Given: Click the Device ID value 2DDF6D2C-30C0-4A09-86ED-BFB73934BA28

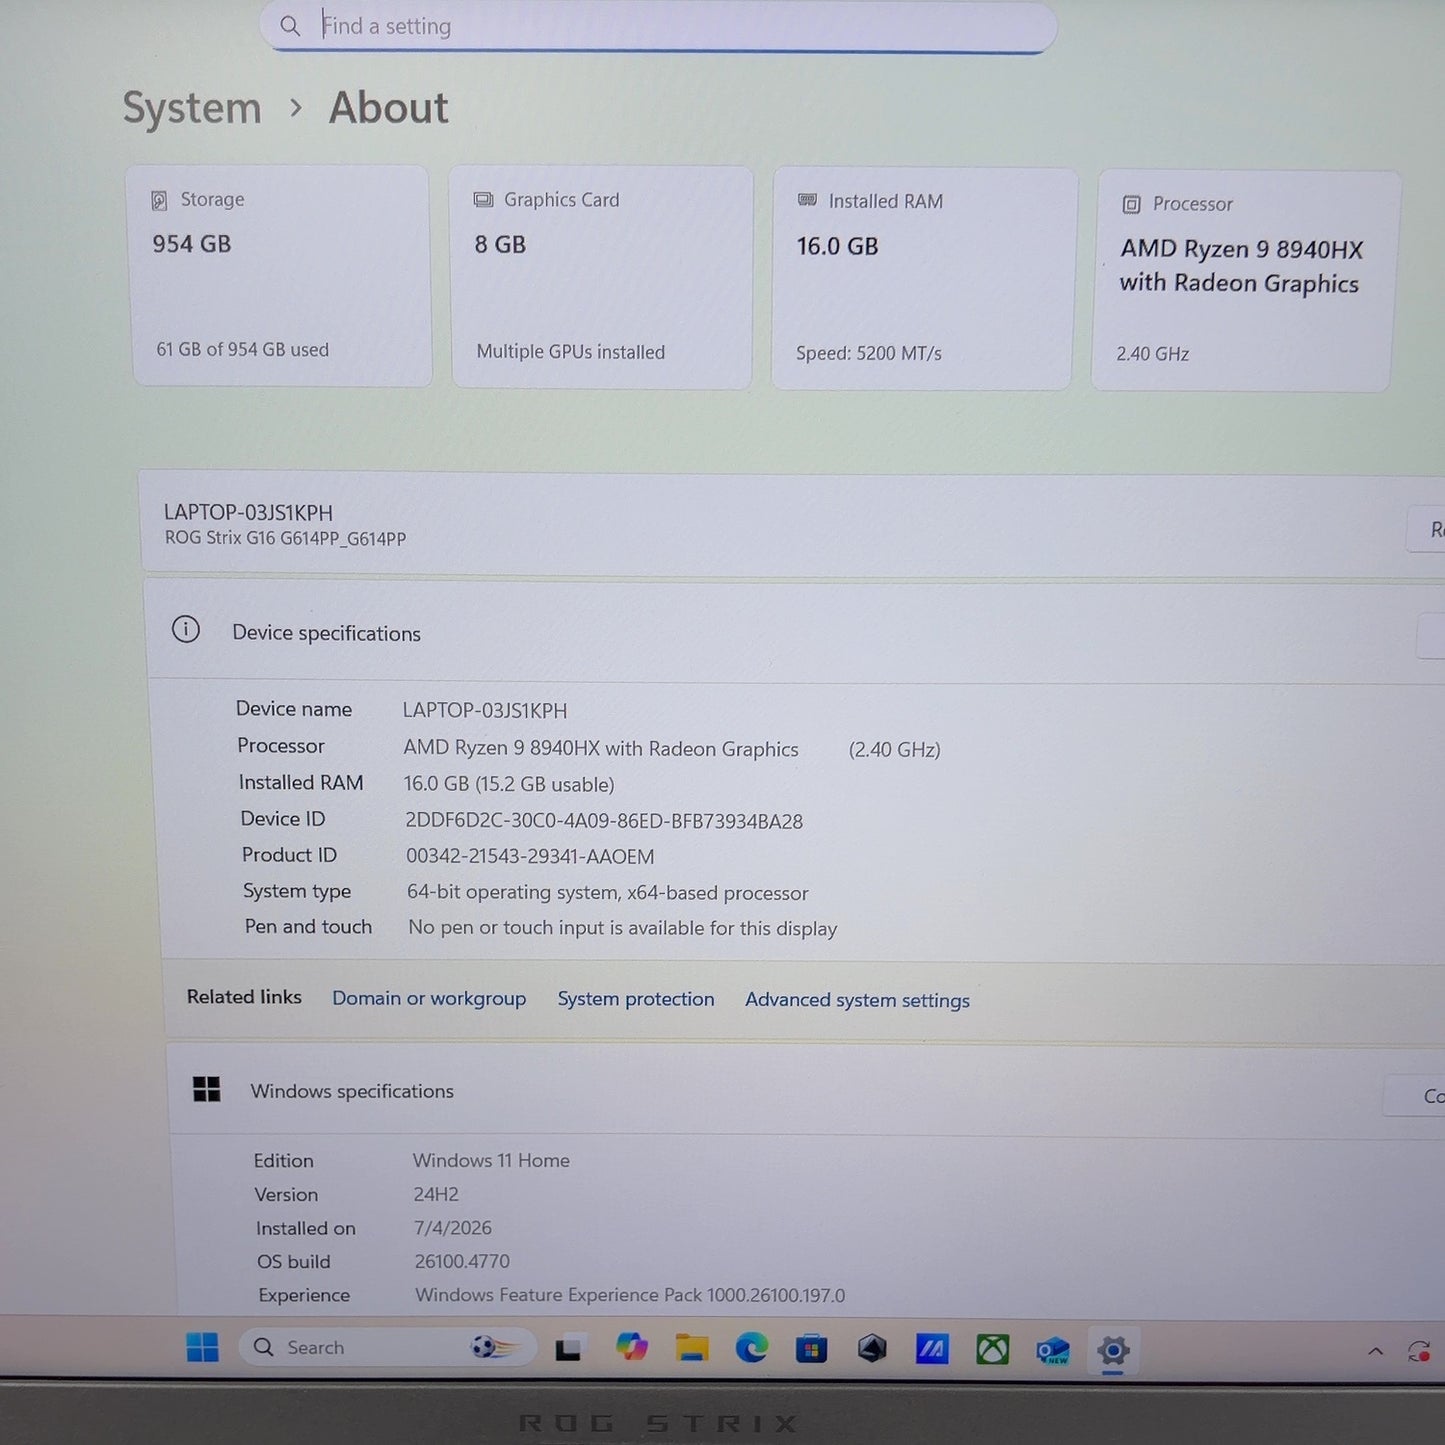Looking at the screenshot, I should [604, 821].
